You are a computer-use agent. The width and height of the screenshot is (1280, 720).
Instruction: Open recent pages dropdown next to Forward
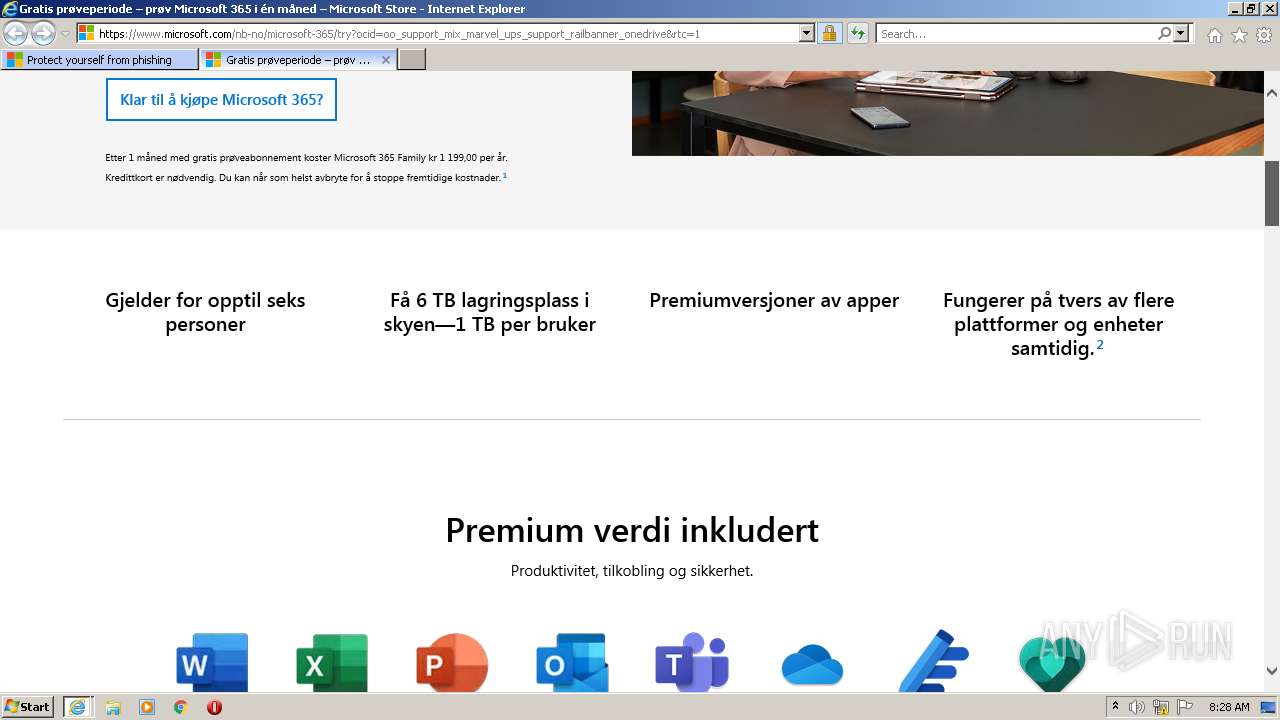coord(65,34)
